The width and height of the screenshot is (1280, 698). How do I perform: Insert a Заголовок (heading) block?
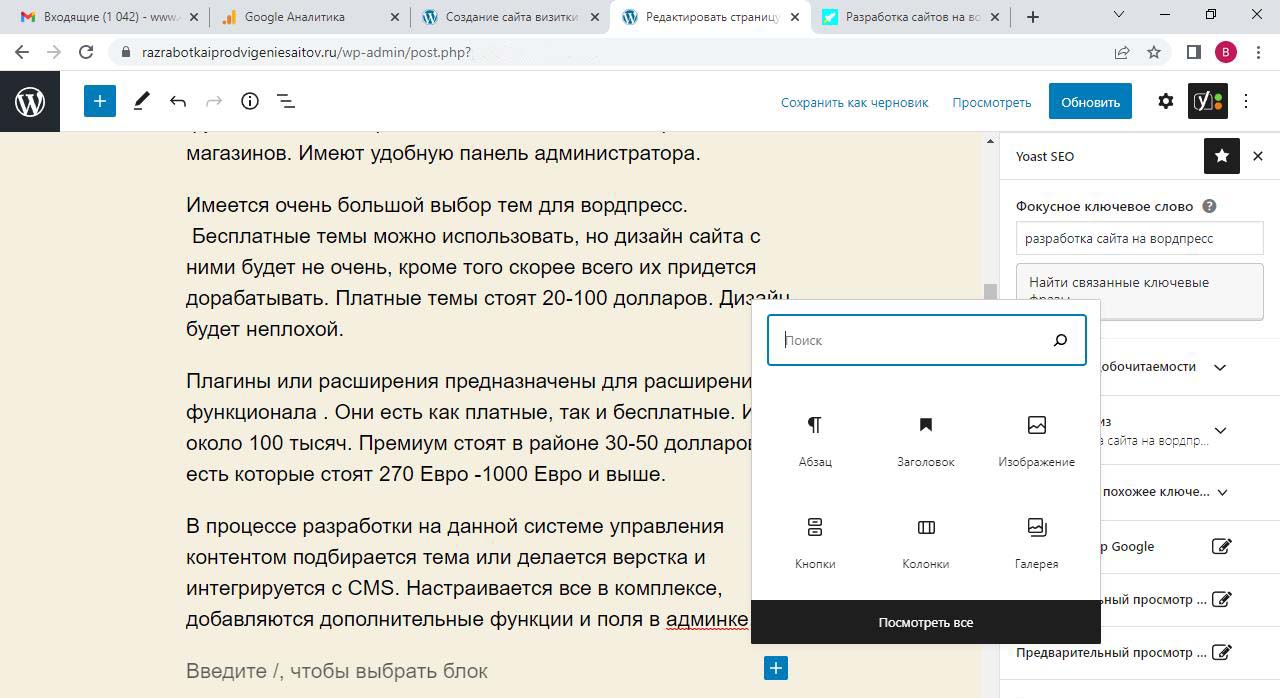click(926, 440)
